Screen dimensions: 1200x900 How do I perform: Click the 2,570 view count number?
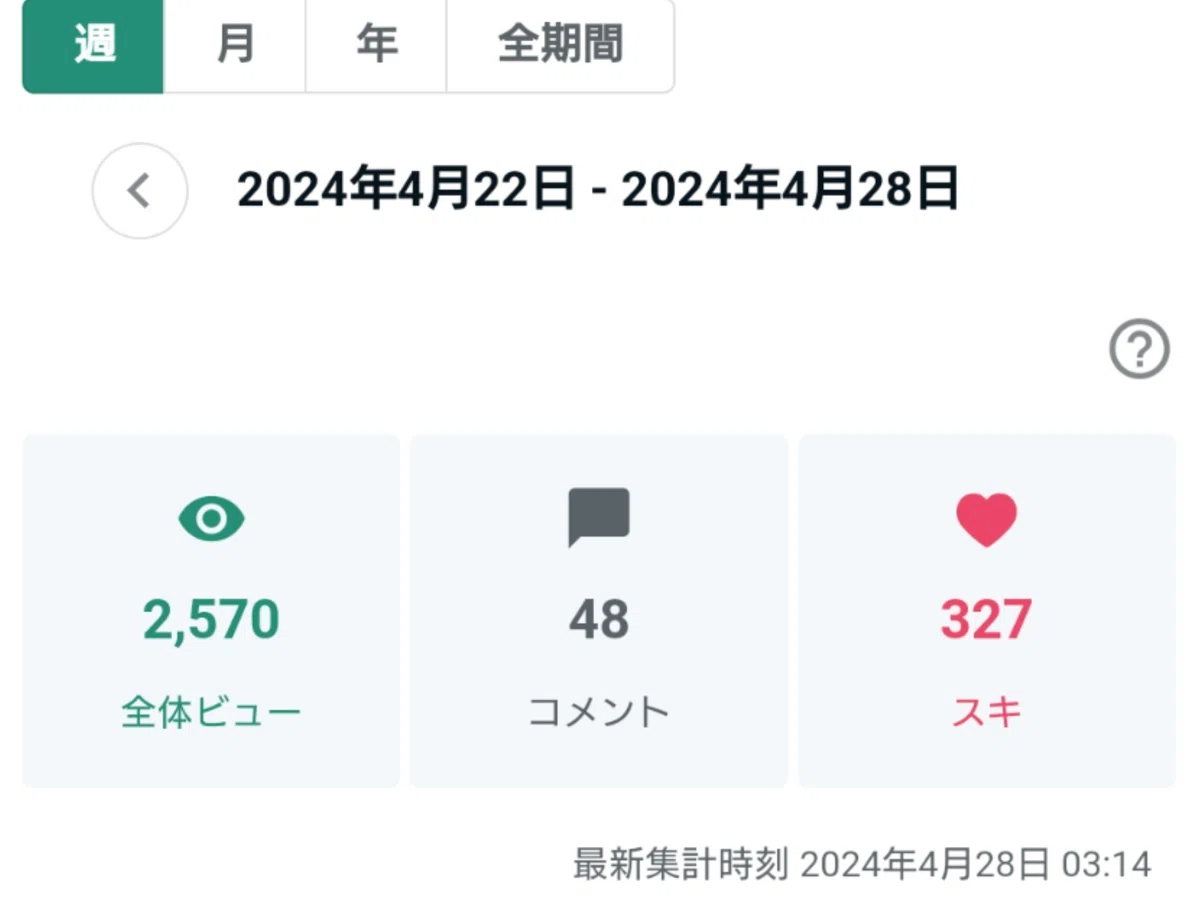click(x=211, y=620)
